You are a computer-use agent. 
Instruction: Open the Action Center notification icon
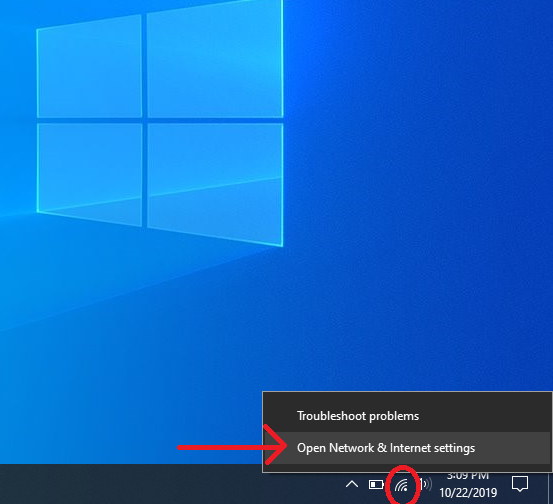pos(520,484)
